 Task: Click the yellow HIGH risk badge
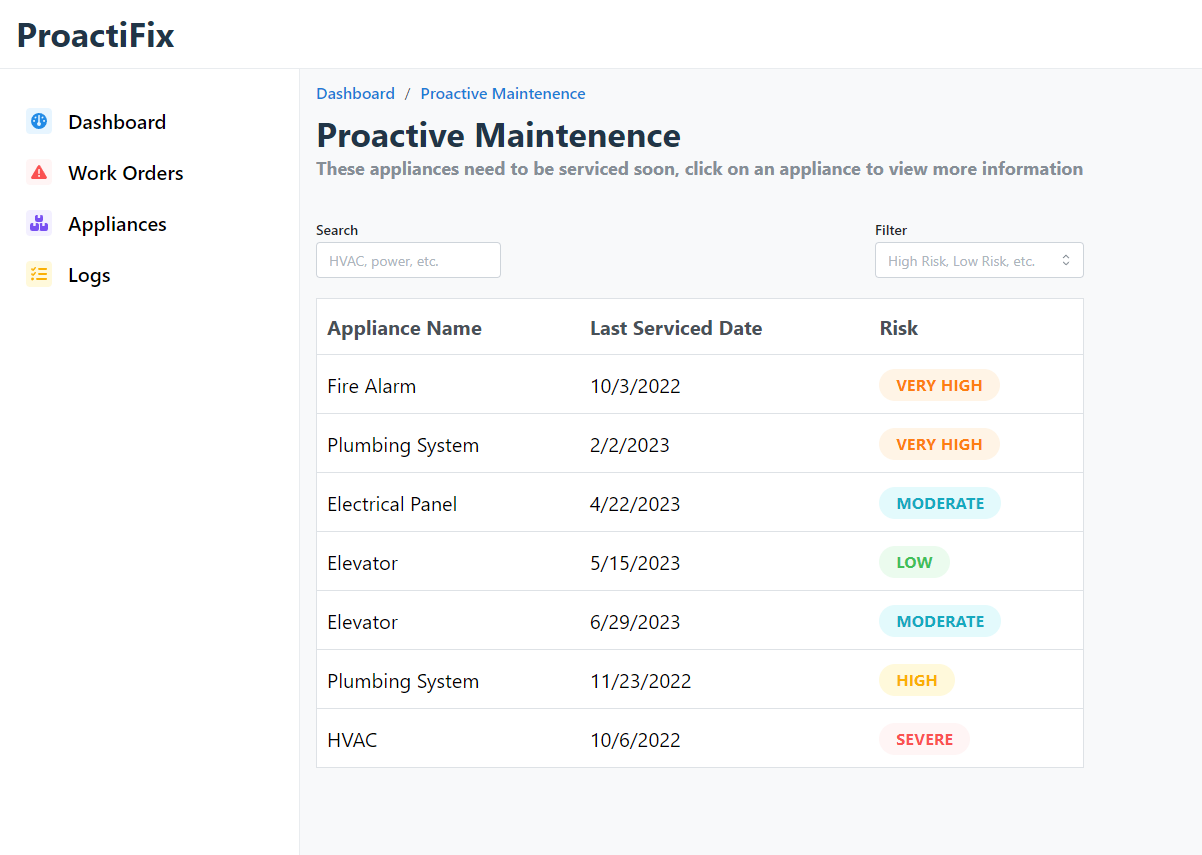(917, 680)
